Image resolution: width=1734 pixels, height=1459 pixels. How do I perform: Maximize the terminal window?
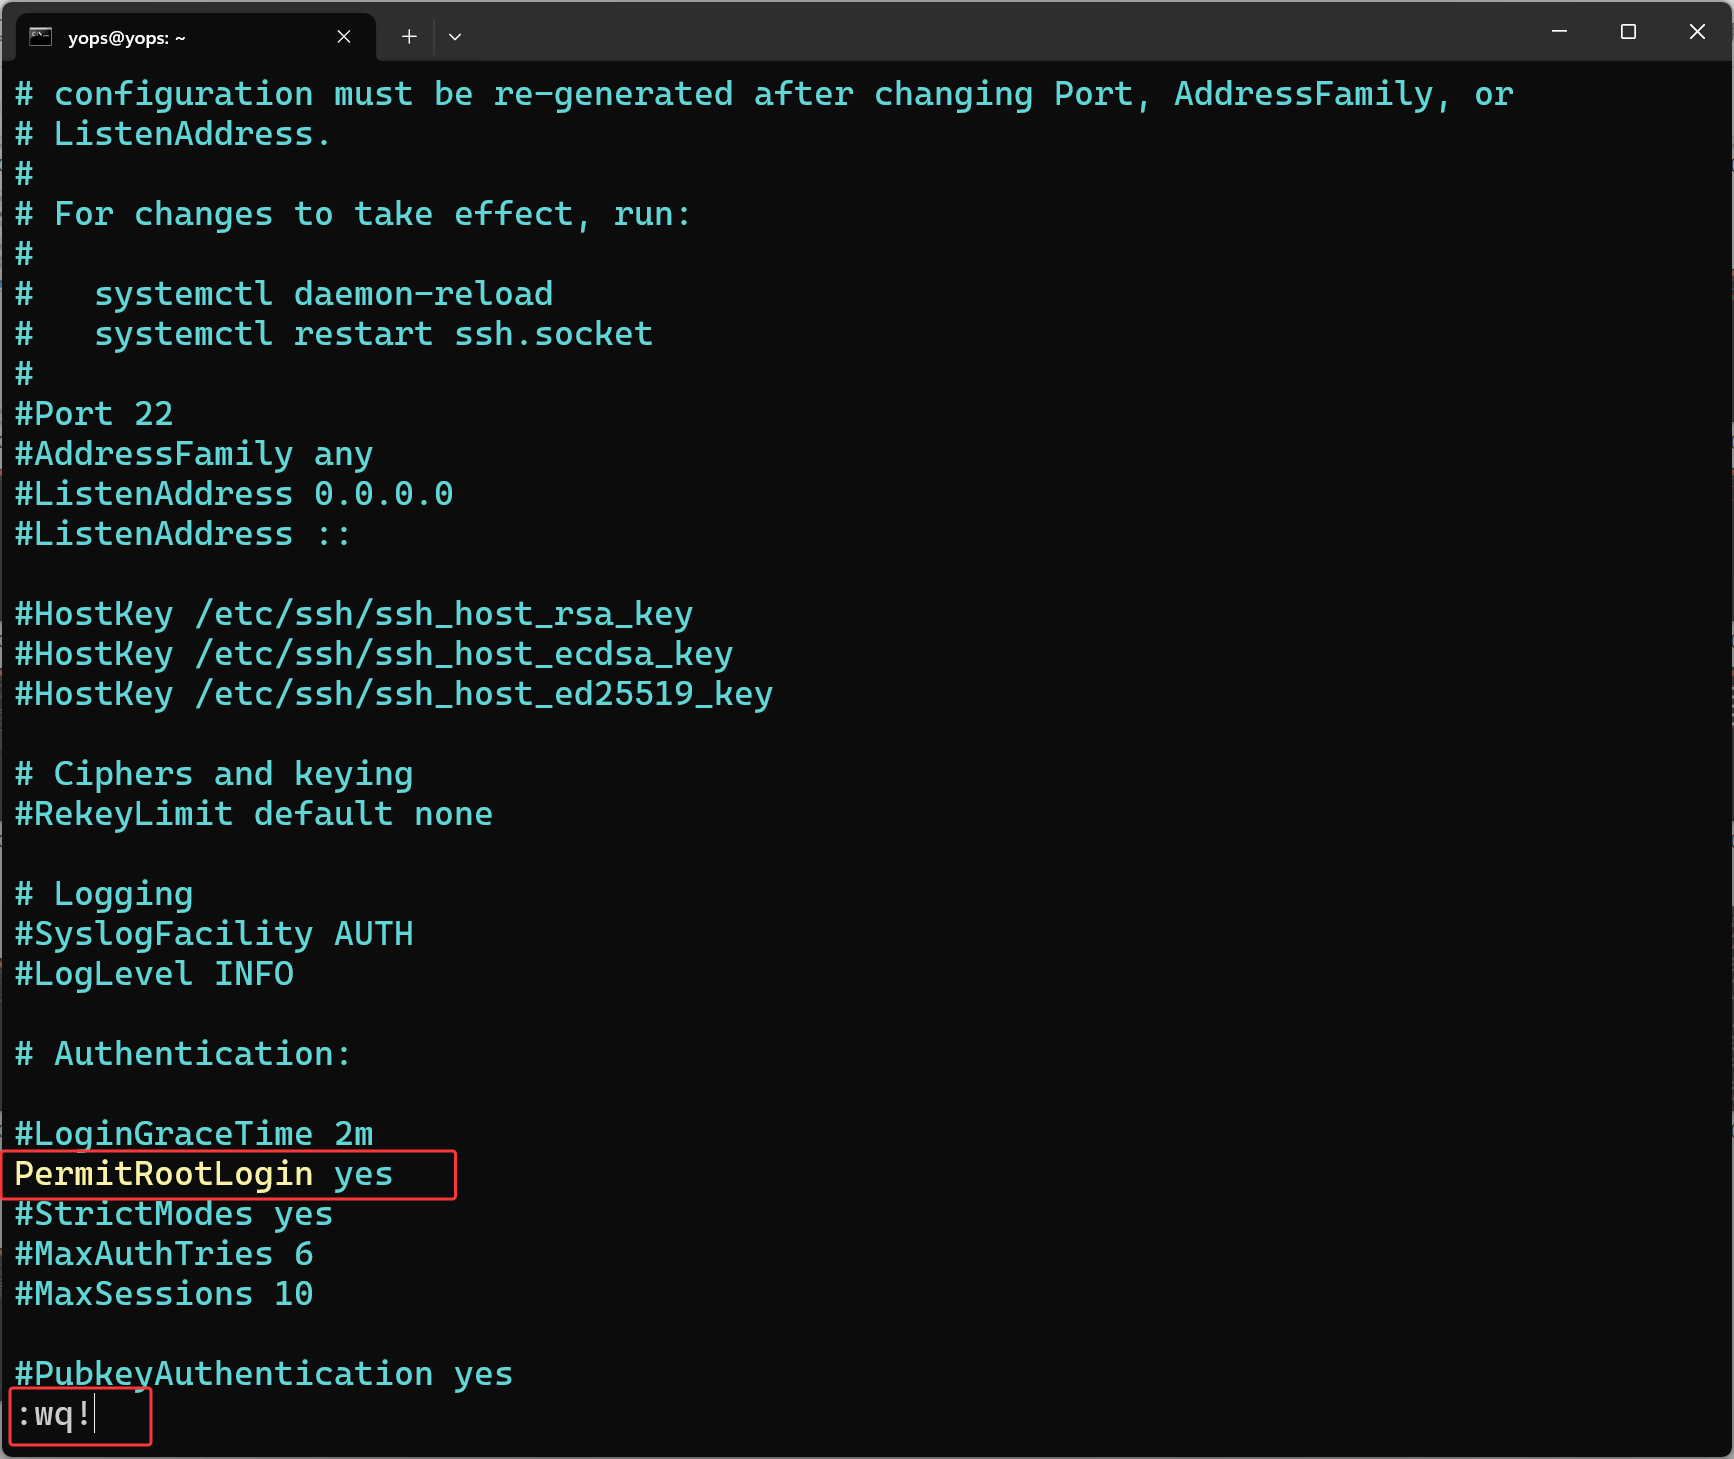tap(1628, 32)
